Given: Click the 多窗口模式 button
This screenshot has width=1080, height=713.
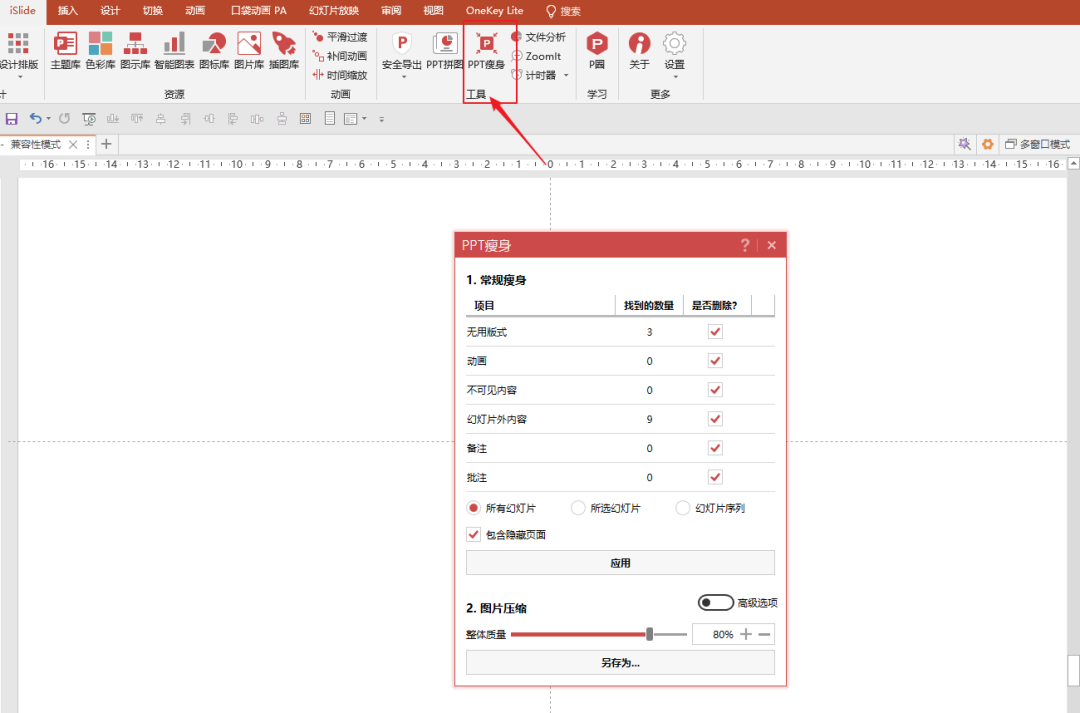Looking at the screenshot, I should click(1037, 144).
